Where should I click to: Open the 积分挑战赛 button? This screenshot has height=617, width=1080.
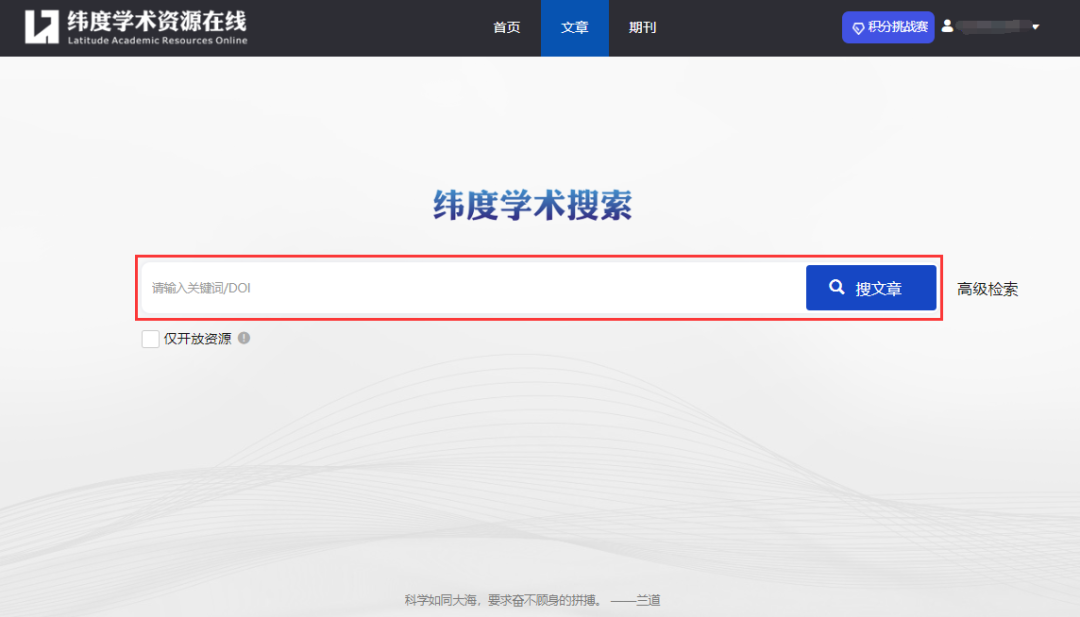tap(888, 27)
